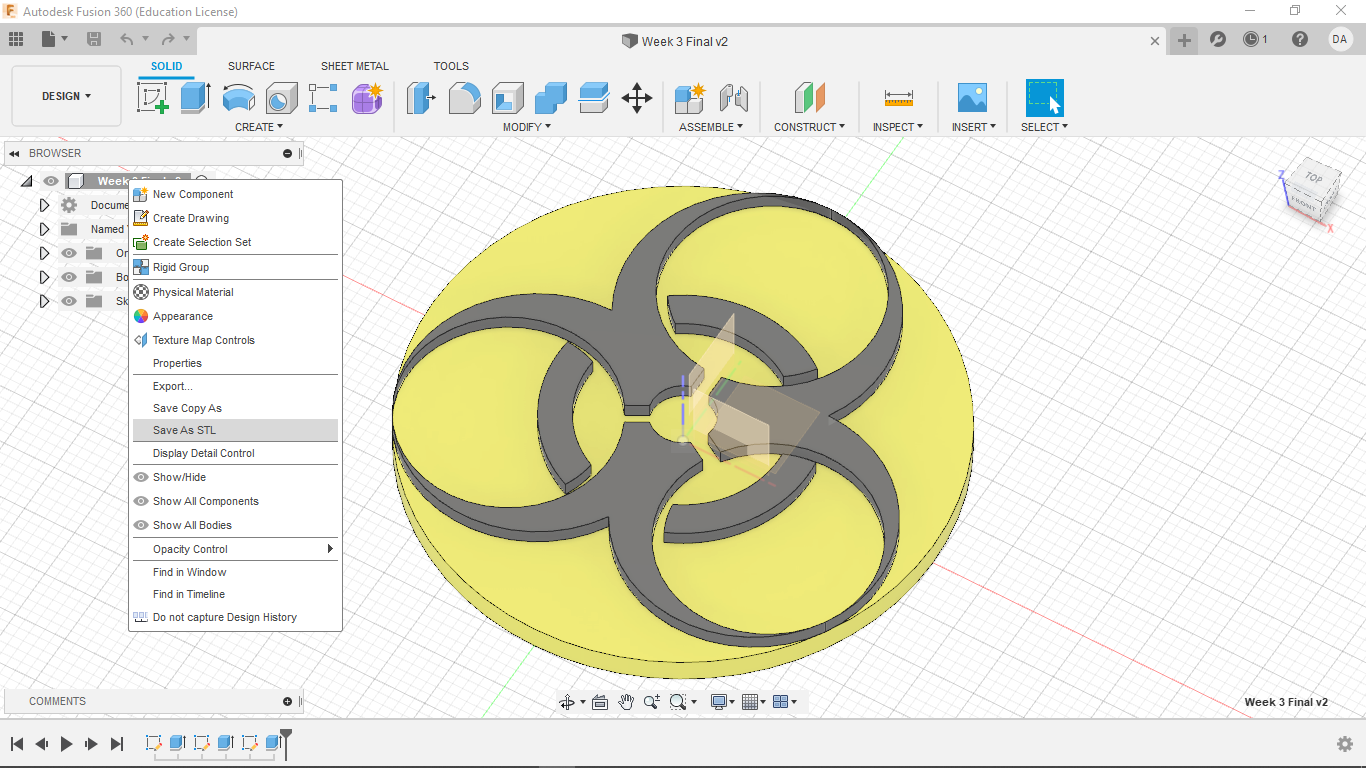The image size is (1366, 768).
Task: Click the Select tool icon
Action: pyautogui.click(x=1044, y=98)
